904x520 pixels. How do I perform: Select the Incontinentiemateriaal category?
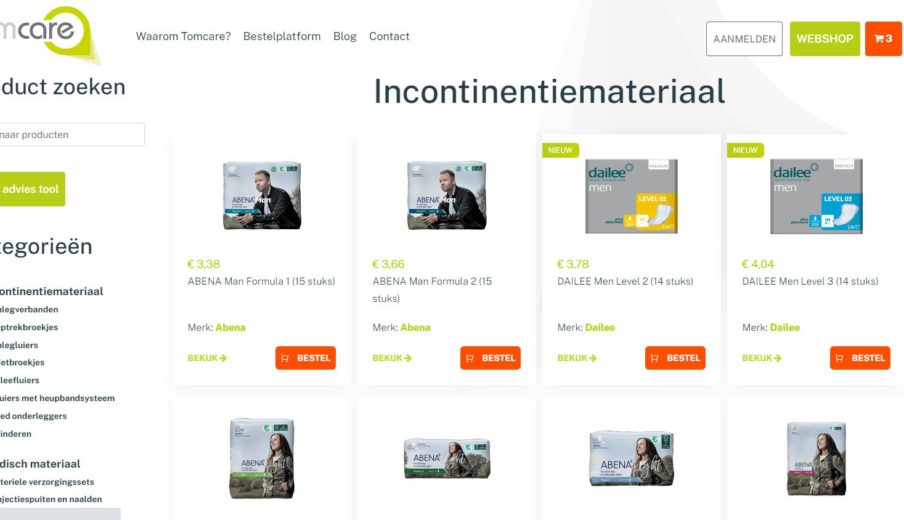(52, 291)
